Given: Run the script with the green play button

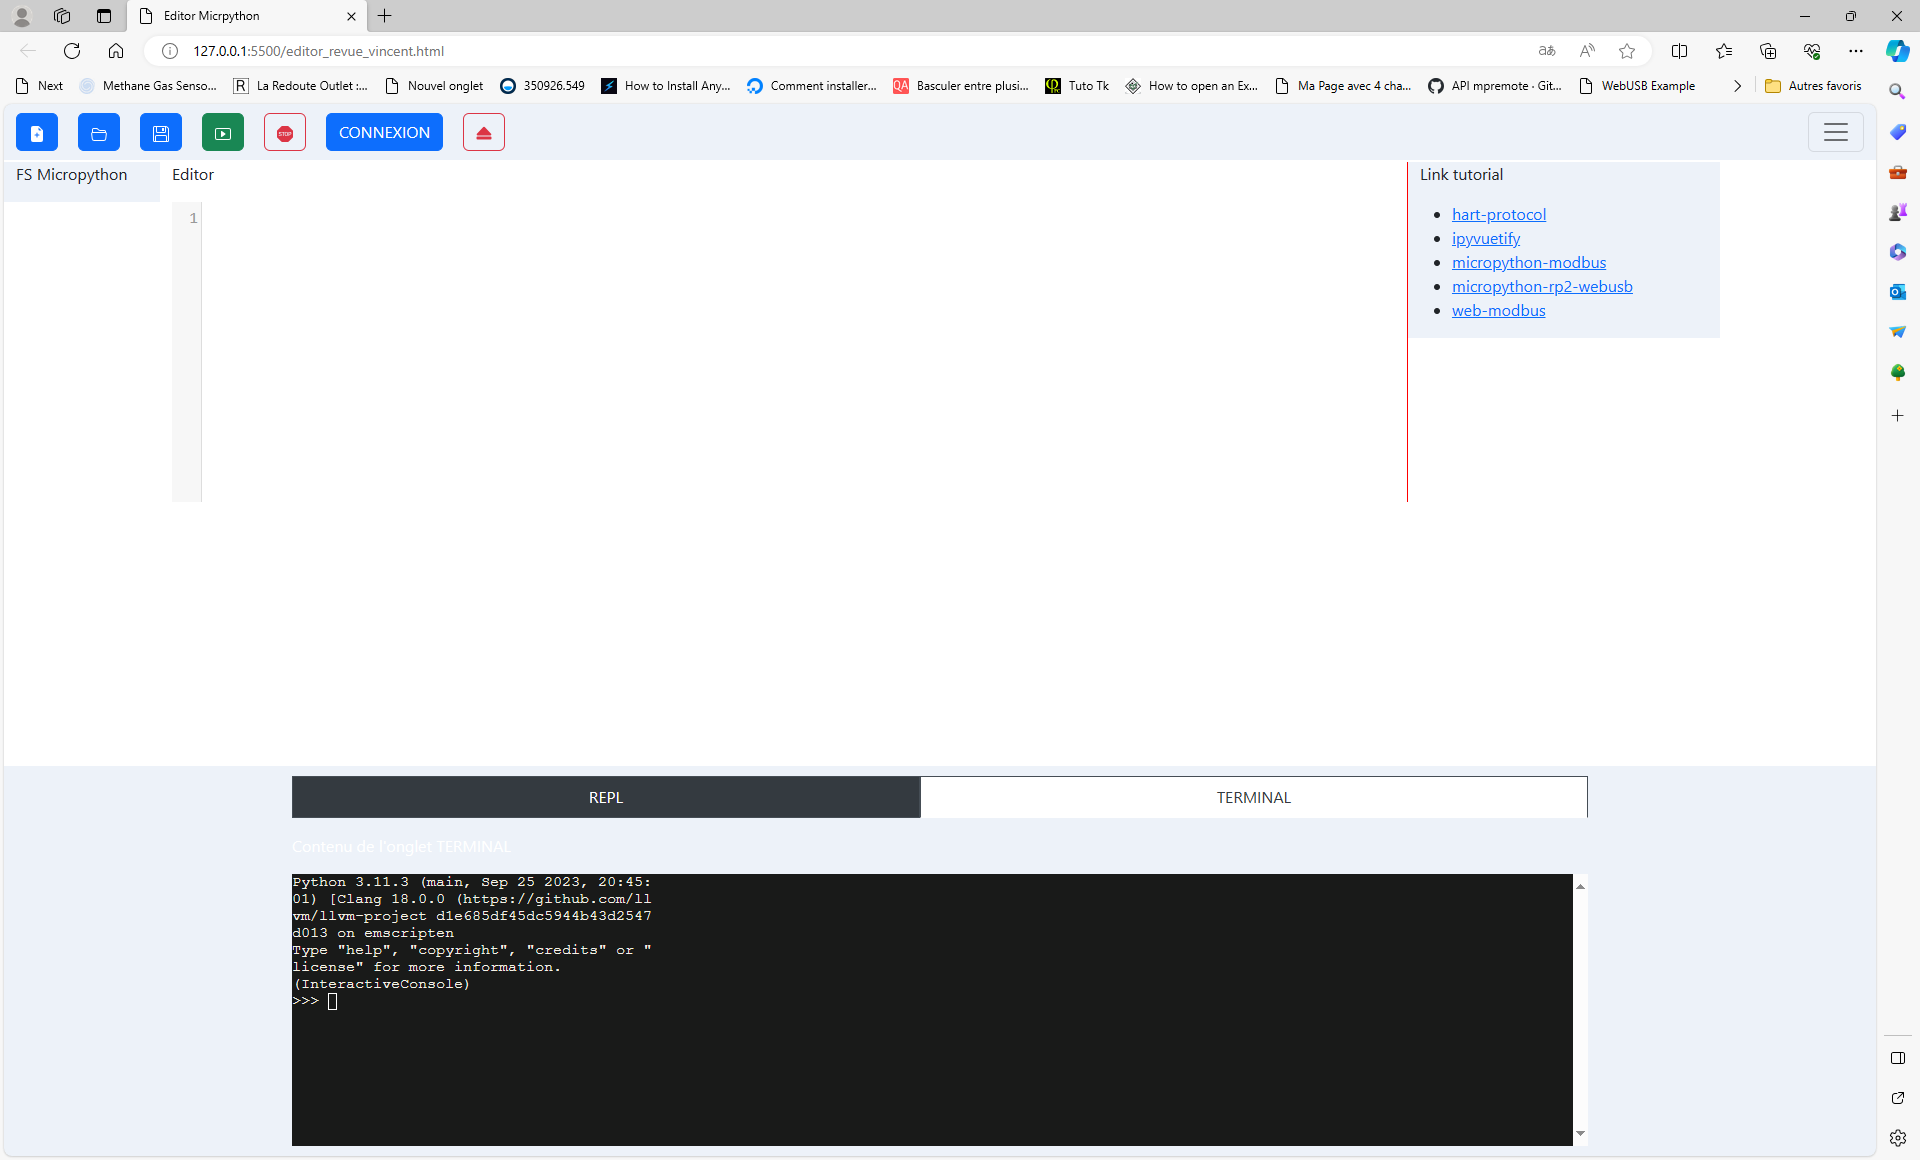Looking at the screenshot, I should (x=223, y=132).
